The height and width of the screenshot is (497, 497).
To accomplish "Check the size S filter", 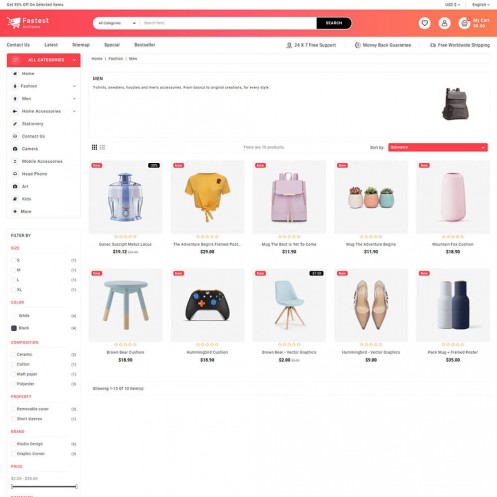I will click(14, 260).
